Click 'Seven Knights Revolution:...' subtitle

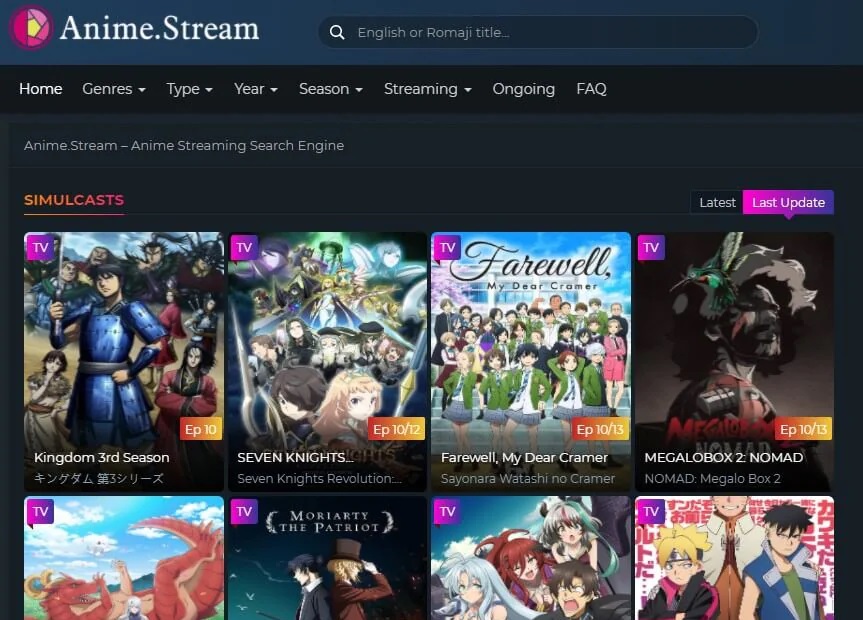tap(319, 478)
